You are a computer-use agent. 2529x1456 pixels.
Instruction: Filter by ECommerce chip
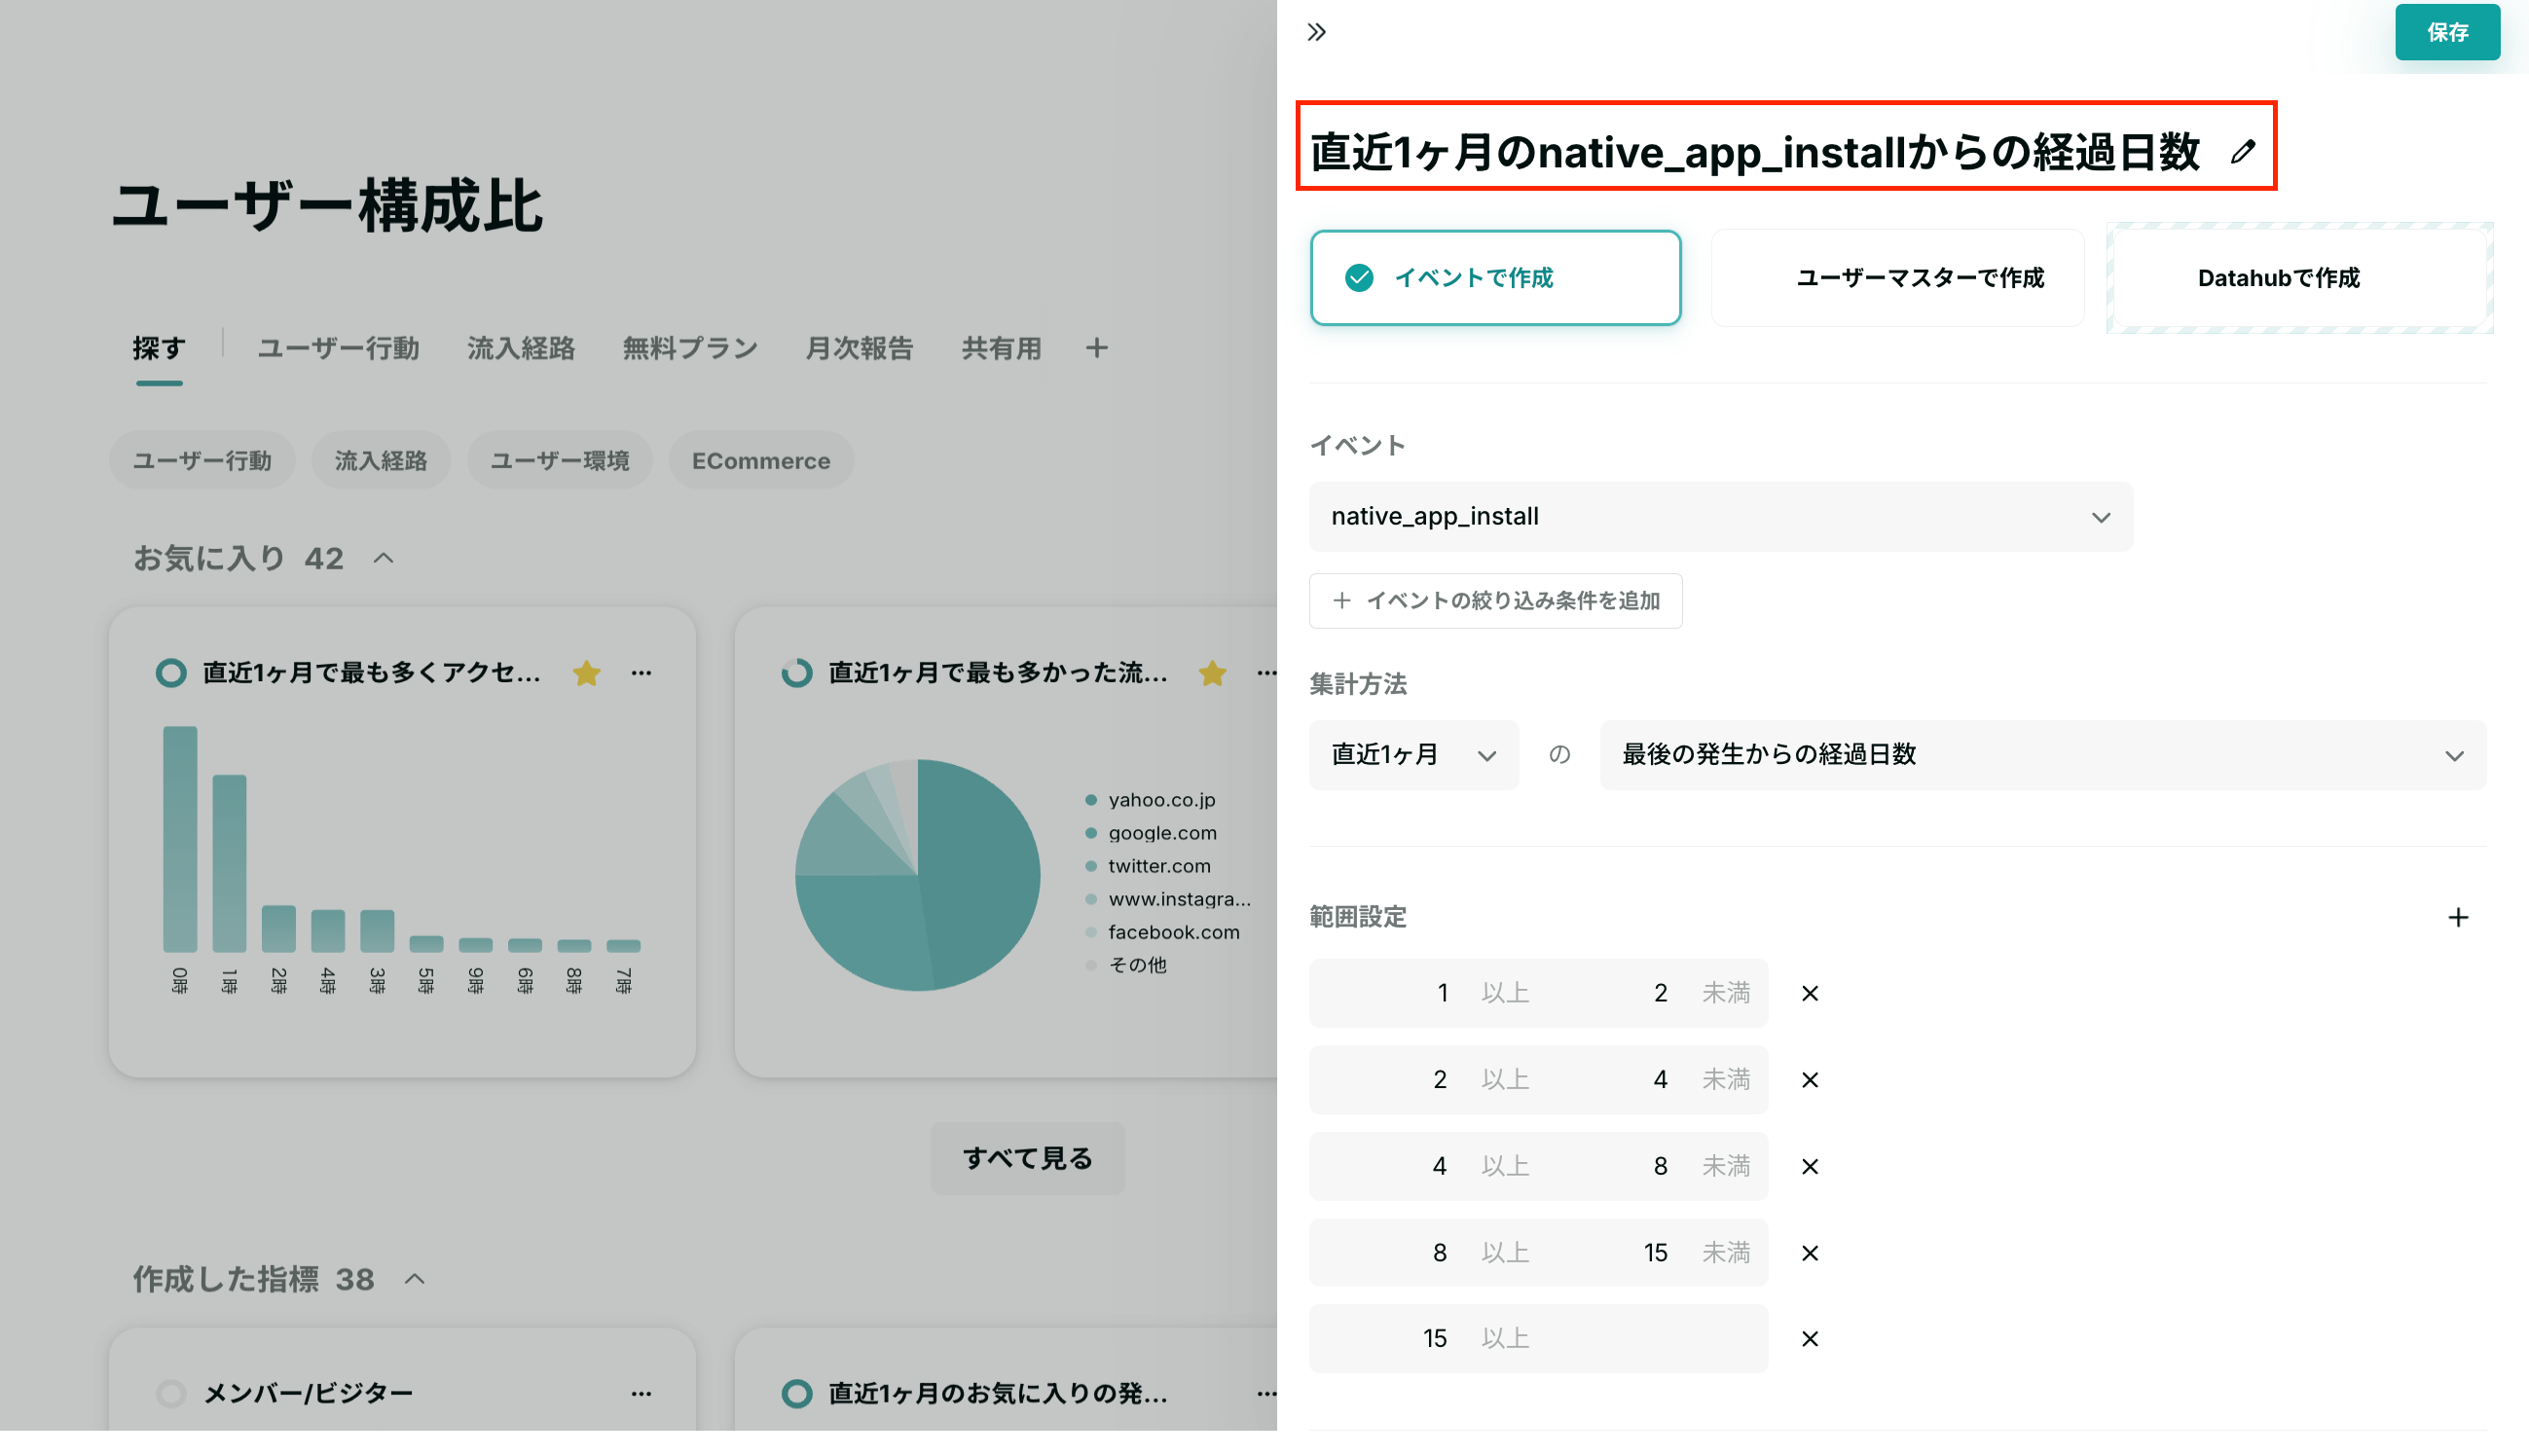[x=761, y=461]
